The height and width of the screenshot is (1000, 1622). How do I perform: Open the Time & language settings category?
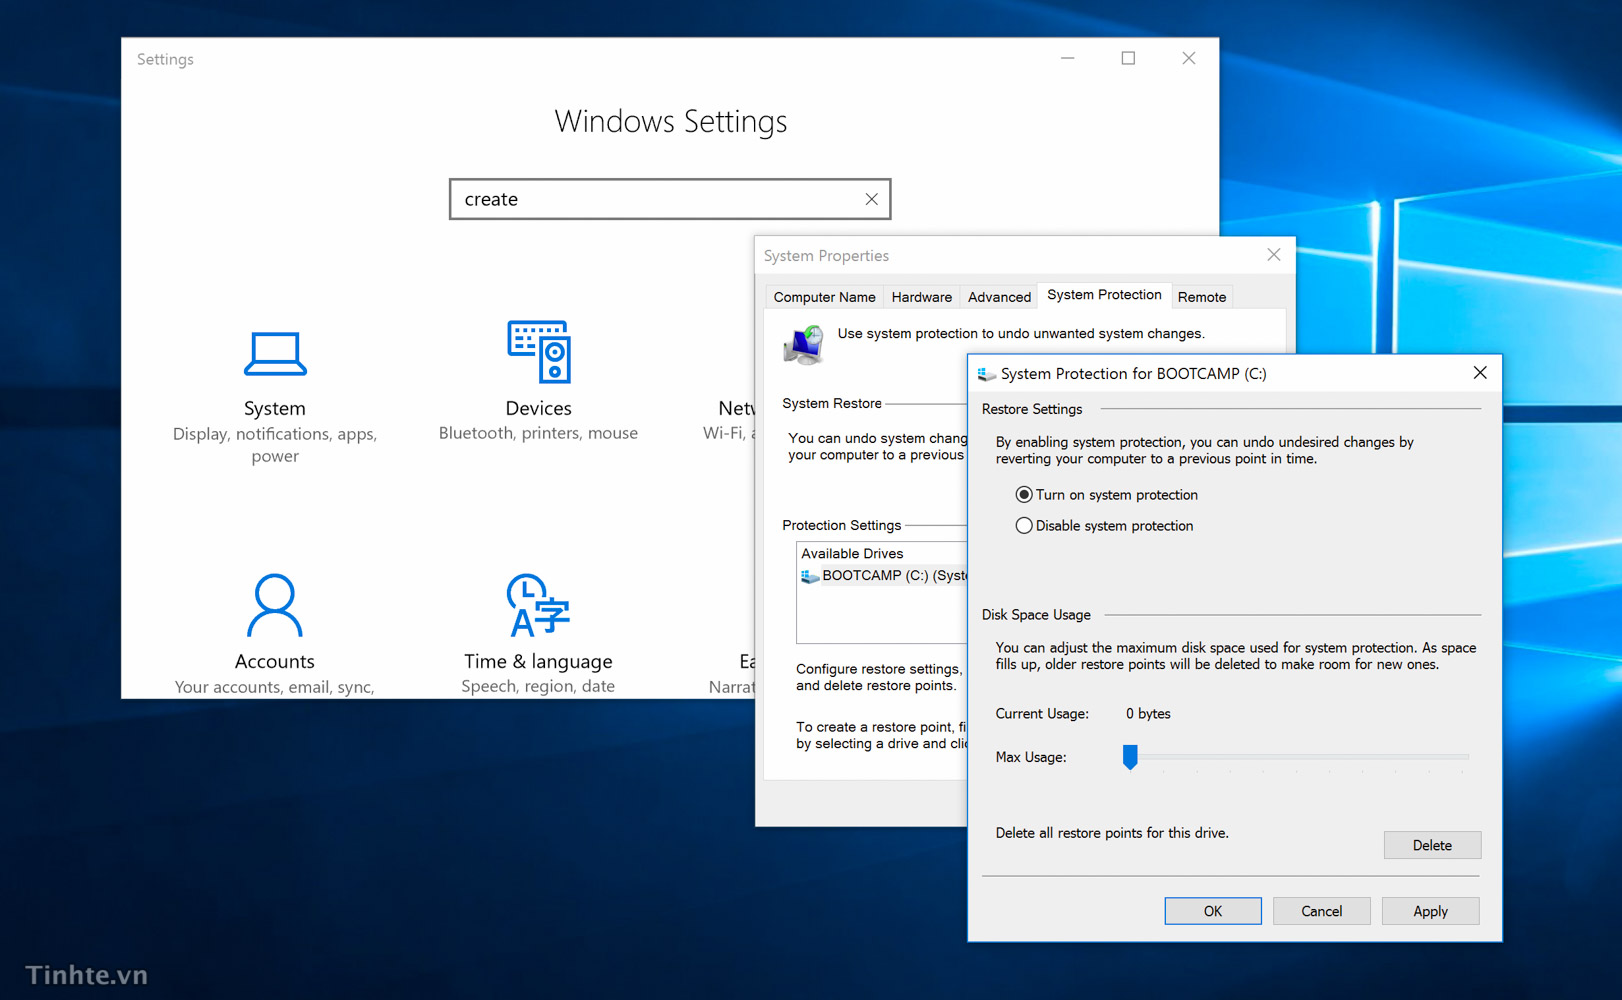[538, 634]
